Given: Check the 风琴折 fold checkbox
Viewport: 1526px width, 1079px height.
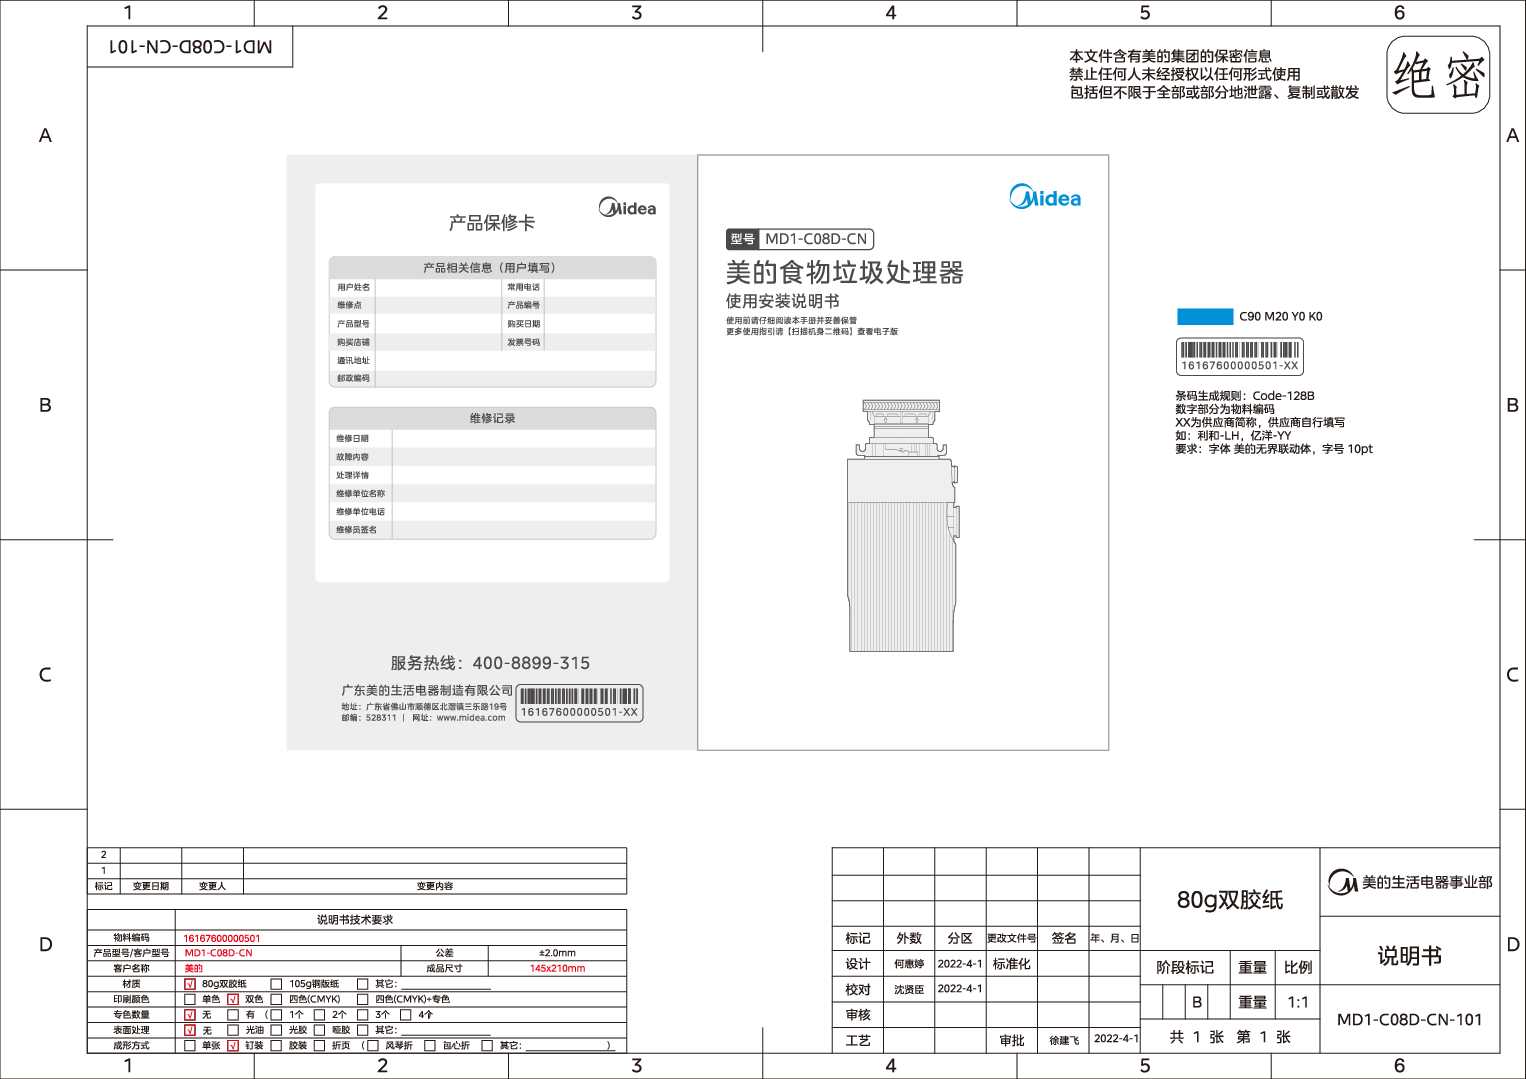Looking at the screenshot, I should 373,1045.
